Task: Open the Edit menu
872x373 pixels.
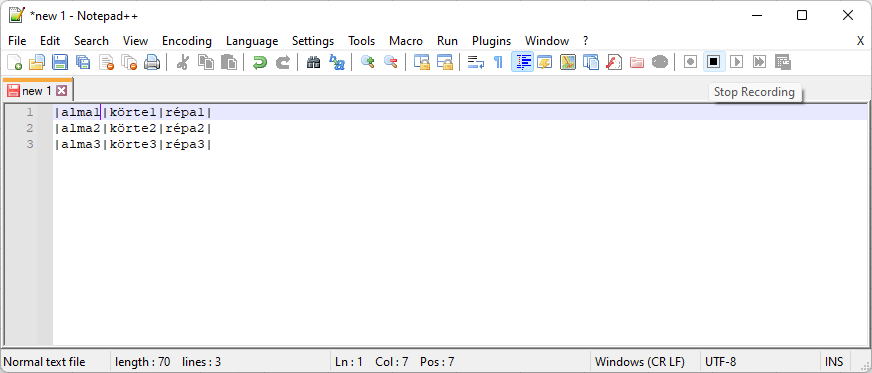Action: point(50,41)
